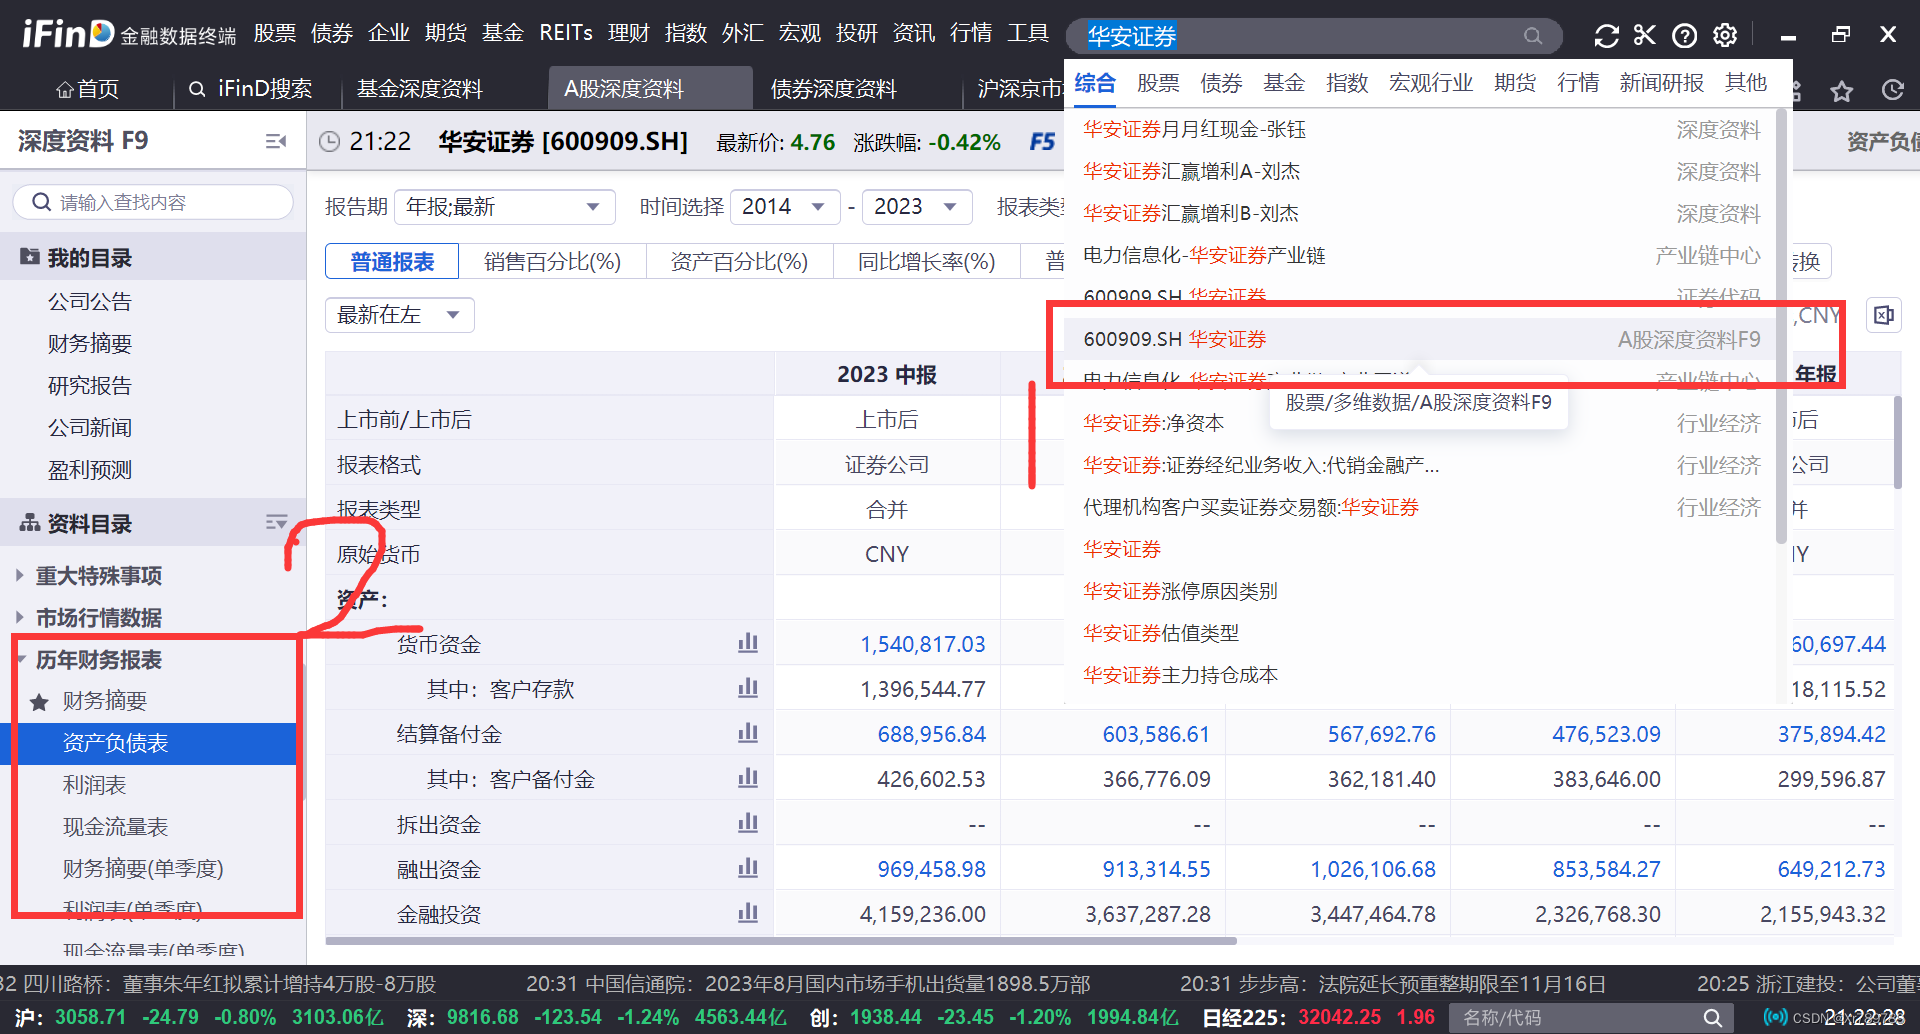Click the 请输入查找内容 sidebar search field

(x=153, y=202)
